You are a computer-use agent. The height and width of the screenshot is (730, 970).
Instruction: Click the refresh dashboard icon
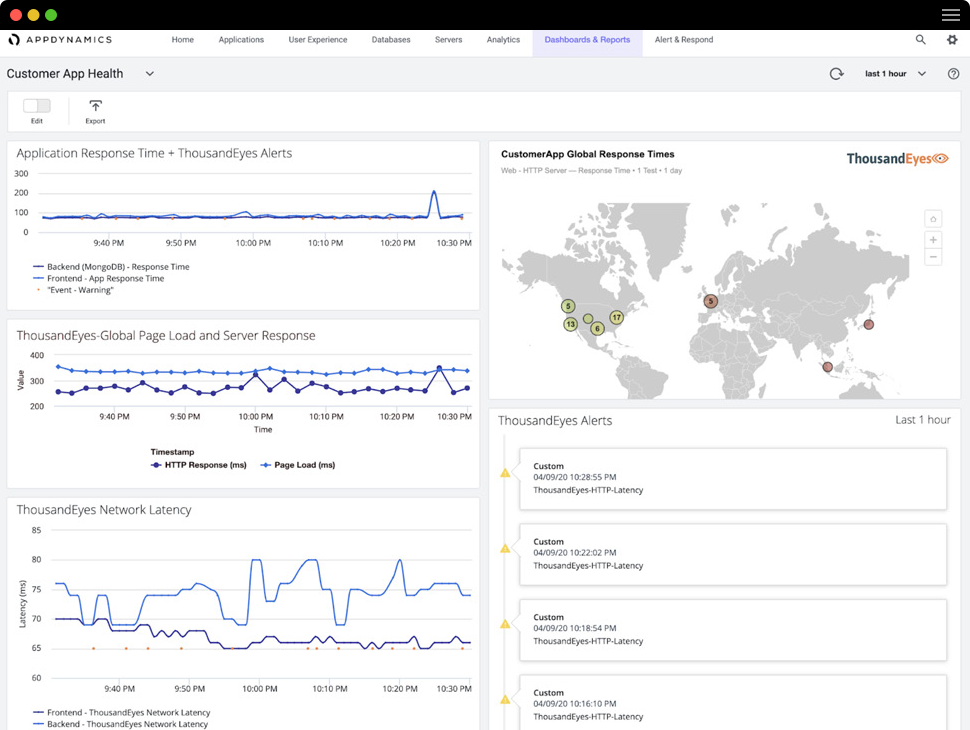tap(837, 74)
